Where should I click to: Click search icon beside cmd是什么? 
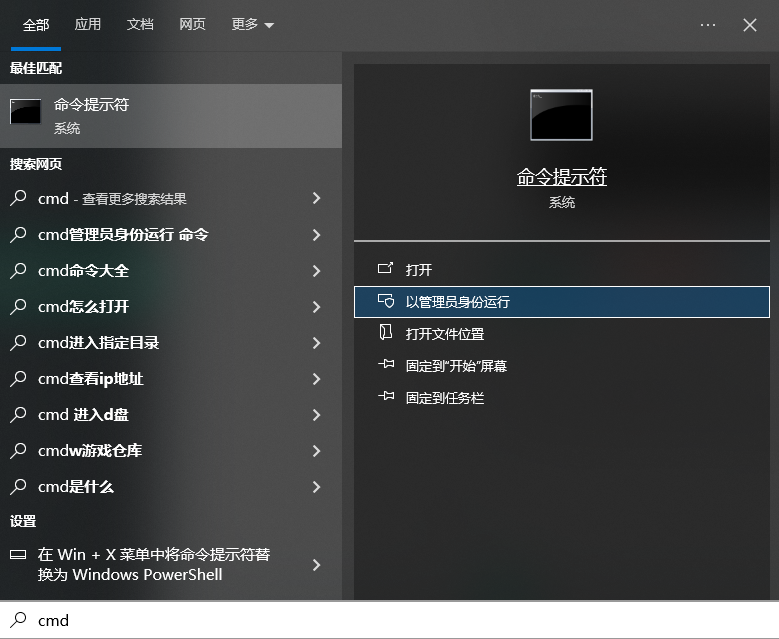click(x=18, y=486)
